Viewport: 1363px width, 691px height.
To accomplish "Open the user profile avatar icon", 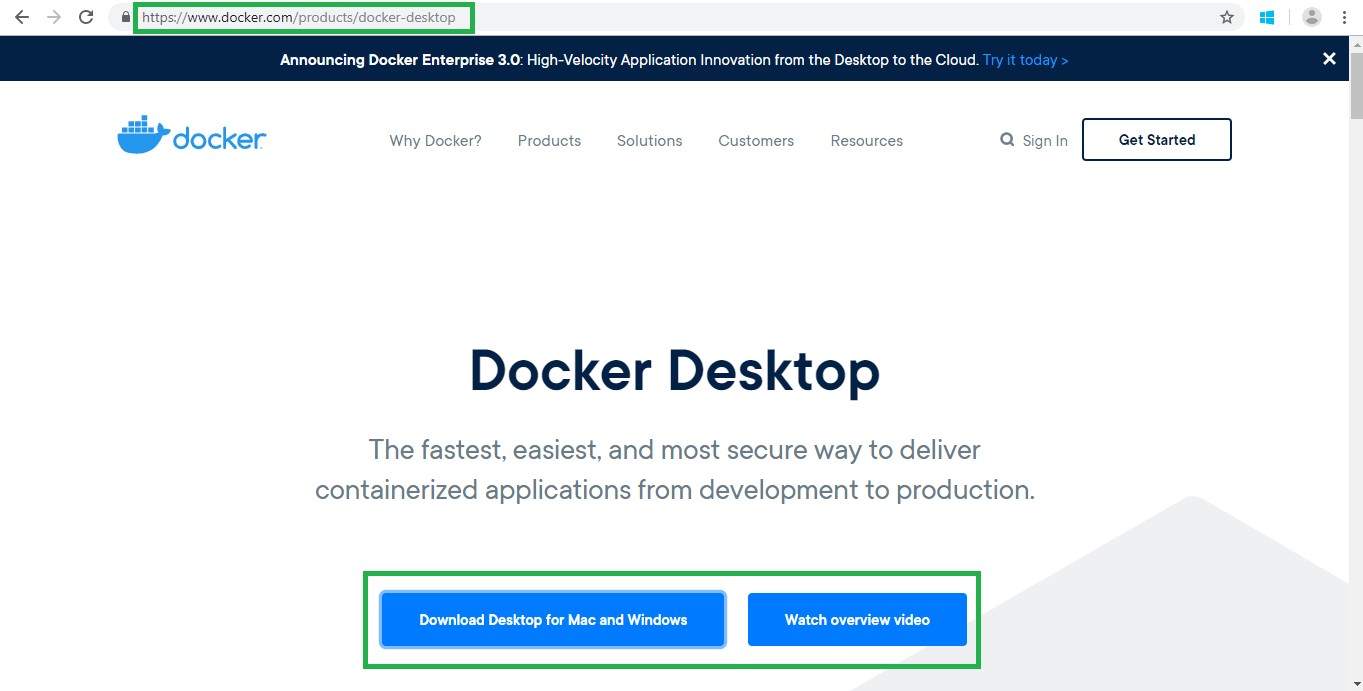I will (1312, 17).
